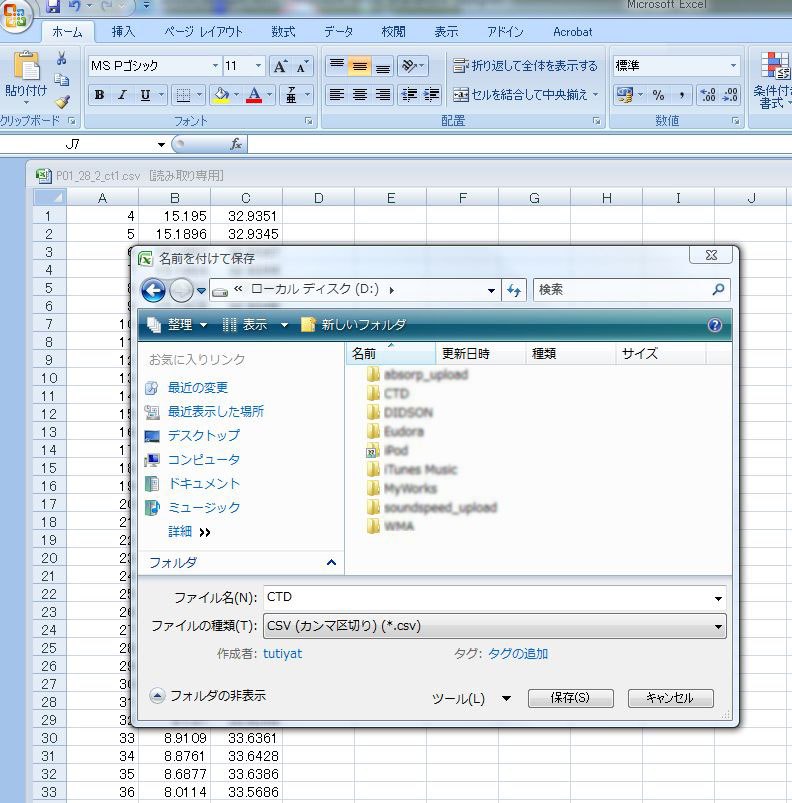This screenshot has height=803, width=792.
Task: Click the キャンセル button
Action: click(x=669, y=698)
